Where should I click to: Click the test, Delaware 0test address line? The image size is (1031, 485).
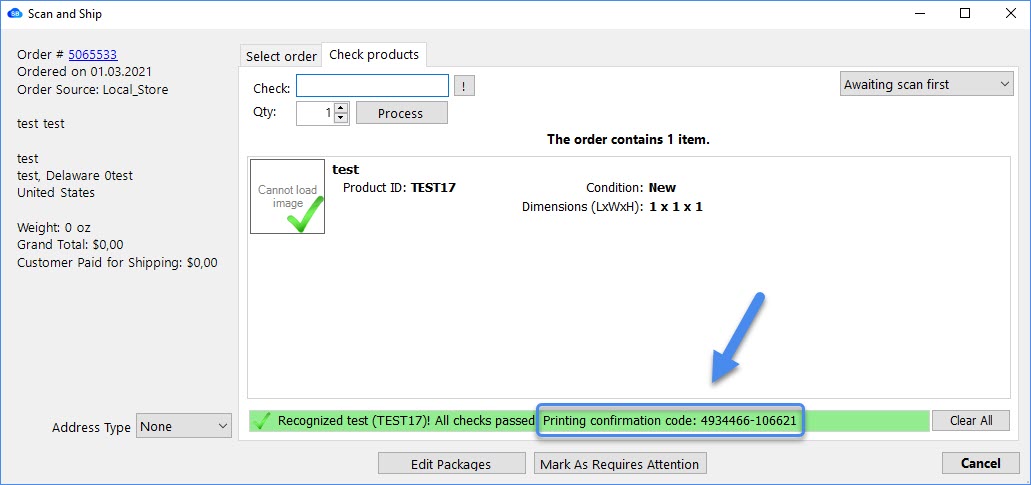click(75, 175)
